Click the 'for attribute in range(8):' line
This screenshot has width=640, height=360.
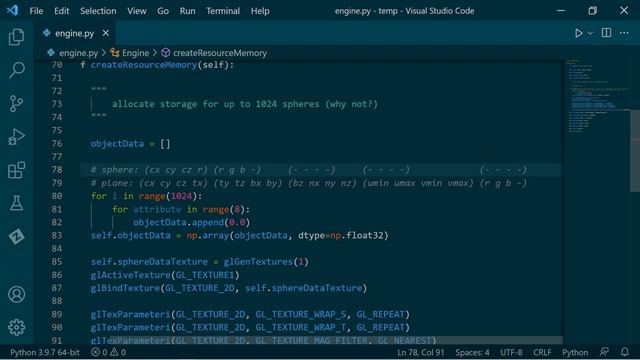pyautogui.click(x=181, y=209)
